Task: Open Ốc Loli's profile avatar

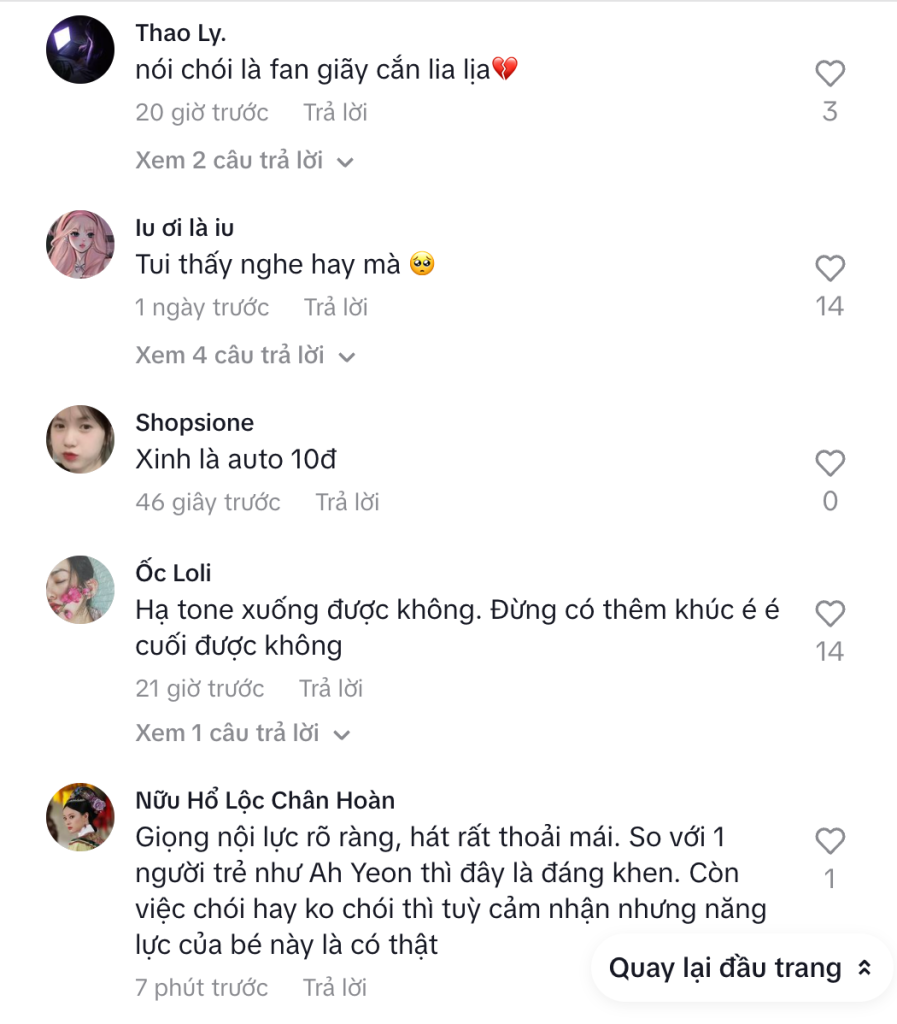Action: tap(80, 589)
